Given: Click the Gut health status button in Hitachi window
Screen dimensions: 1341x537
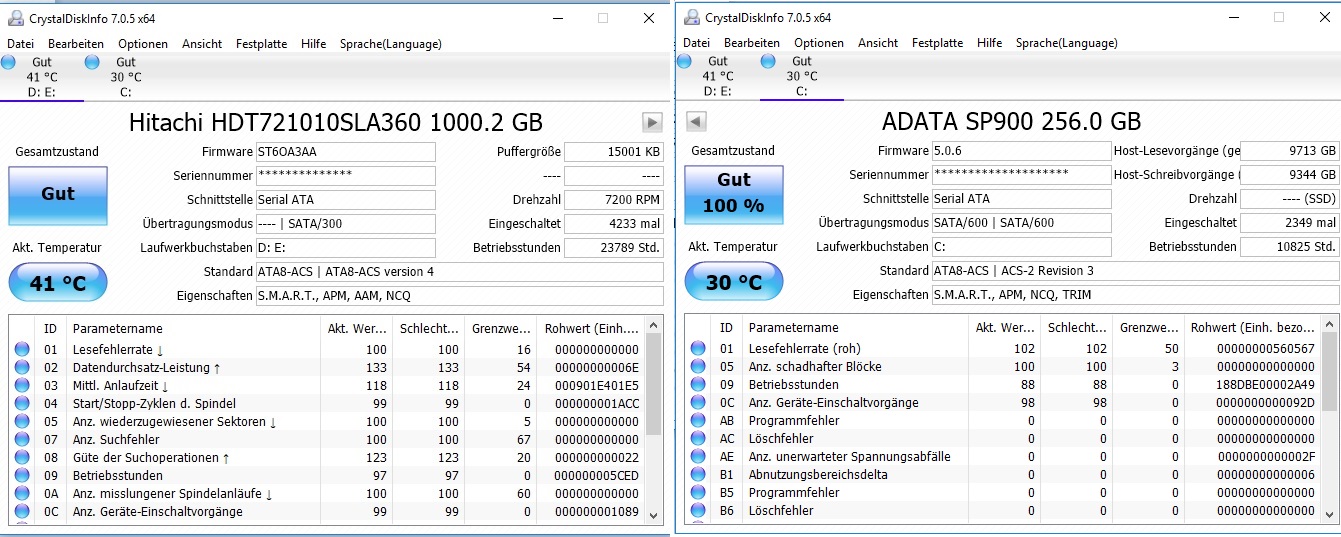Looking at the screenshot, I should coord(58,195).
